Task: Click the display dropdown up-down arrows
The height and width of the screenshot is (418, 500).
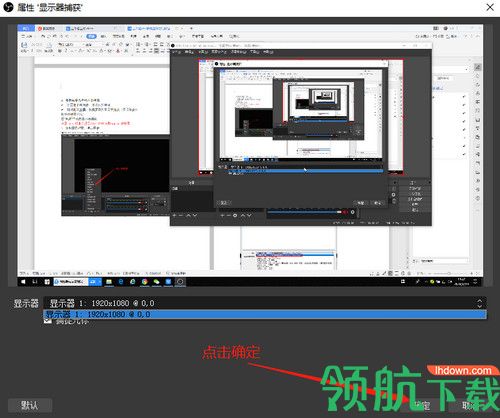Action: (479, 303)
